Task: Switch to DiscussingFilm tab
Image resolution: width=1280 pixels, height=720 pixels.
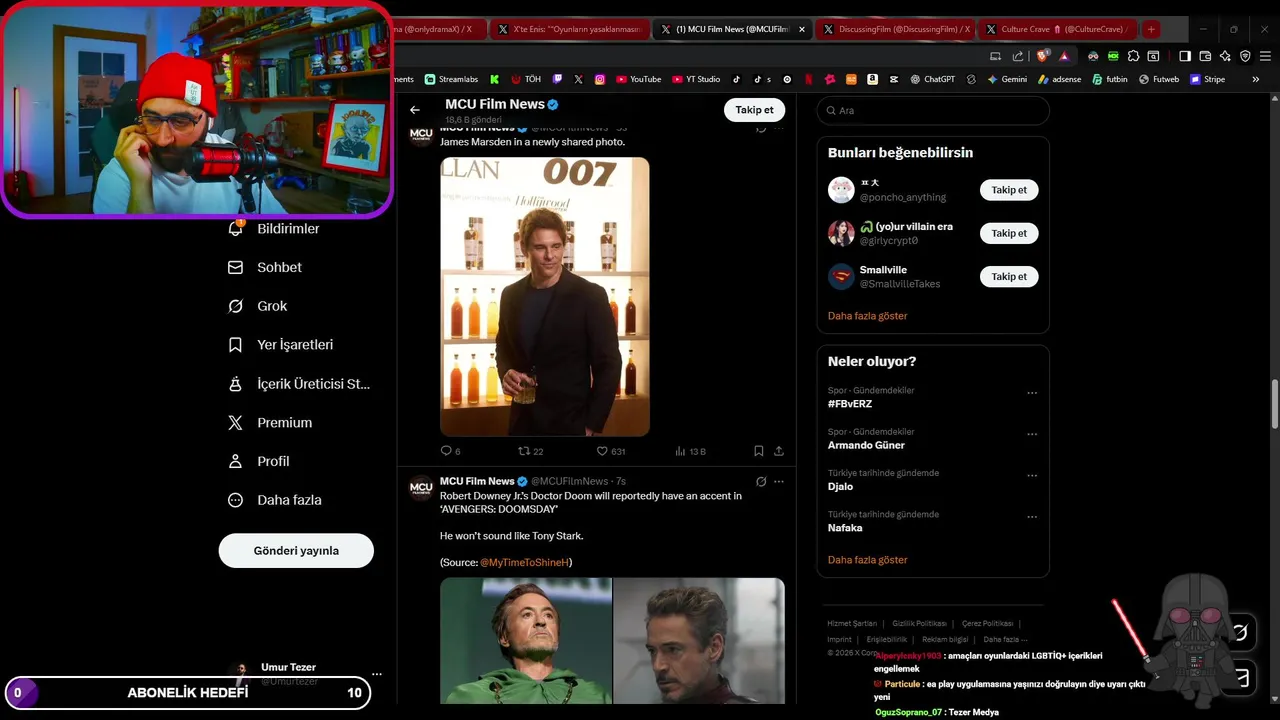Action: [894, 29]
